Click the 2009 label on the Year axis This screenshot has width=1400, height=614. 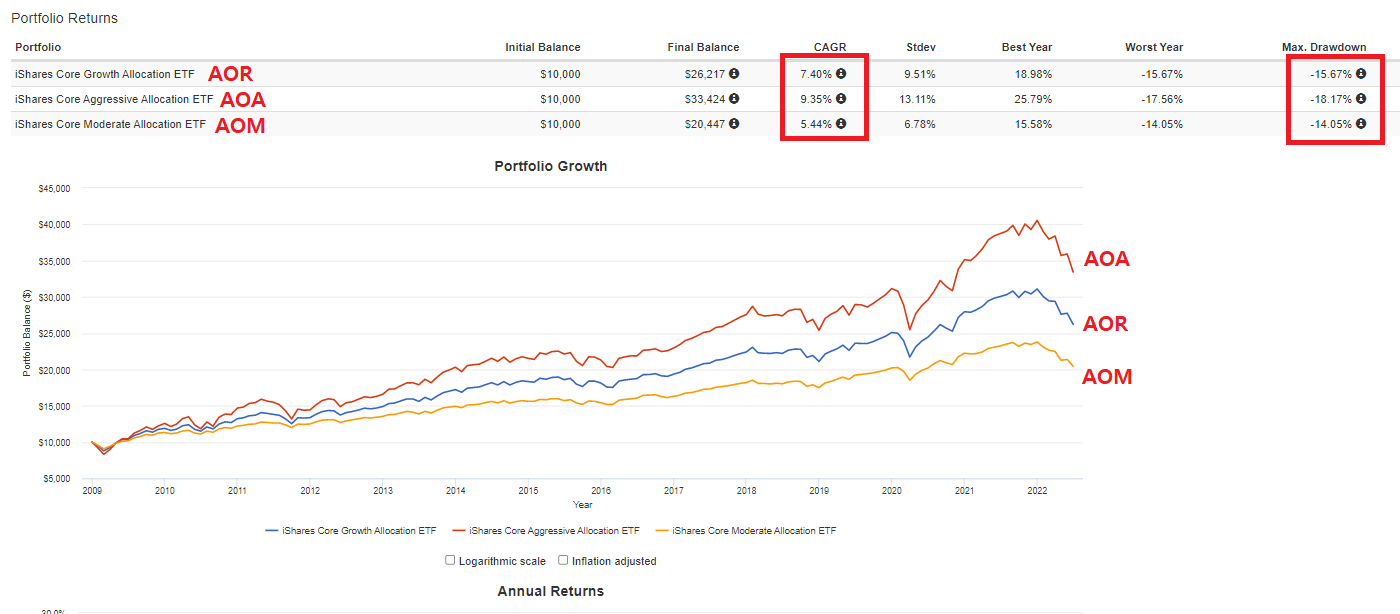[92, 491]
